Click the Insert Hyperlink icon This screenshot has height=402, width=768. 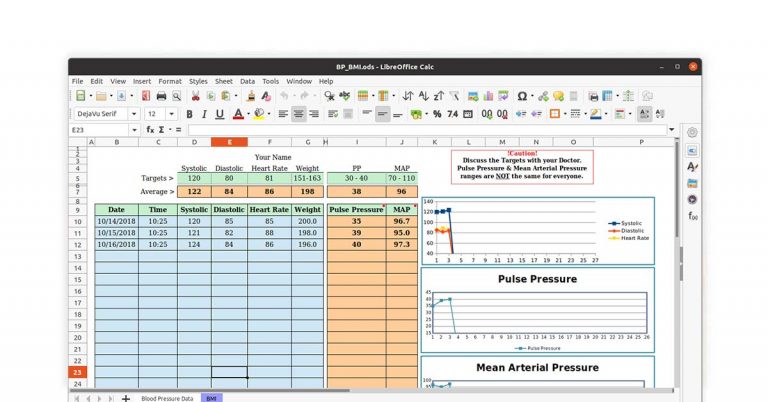tap(543, 96)
